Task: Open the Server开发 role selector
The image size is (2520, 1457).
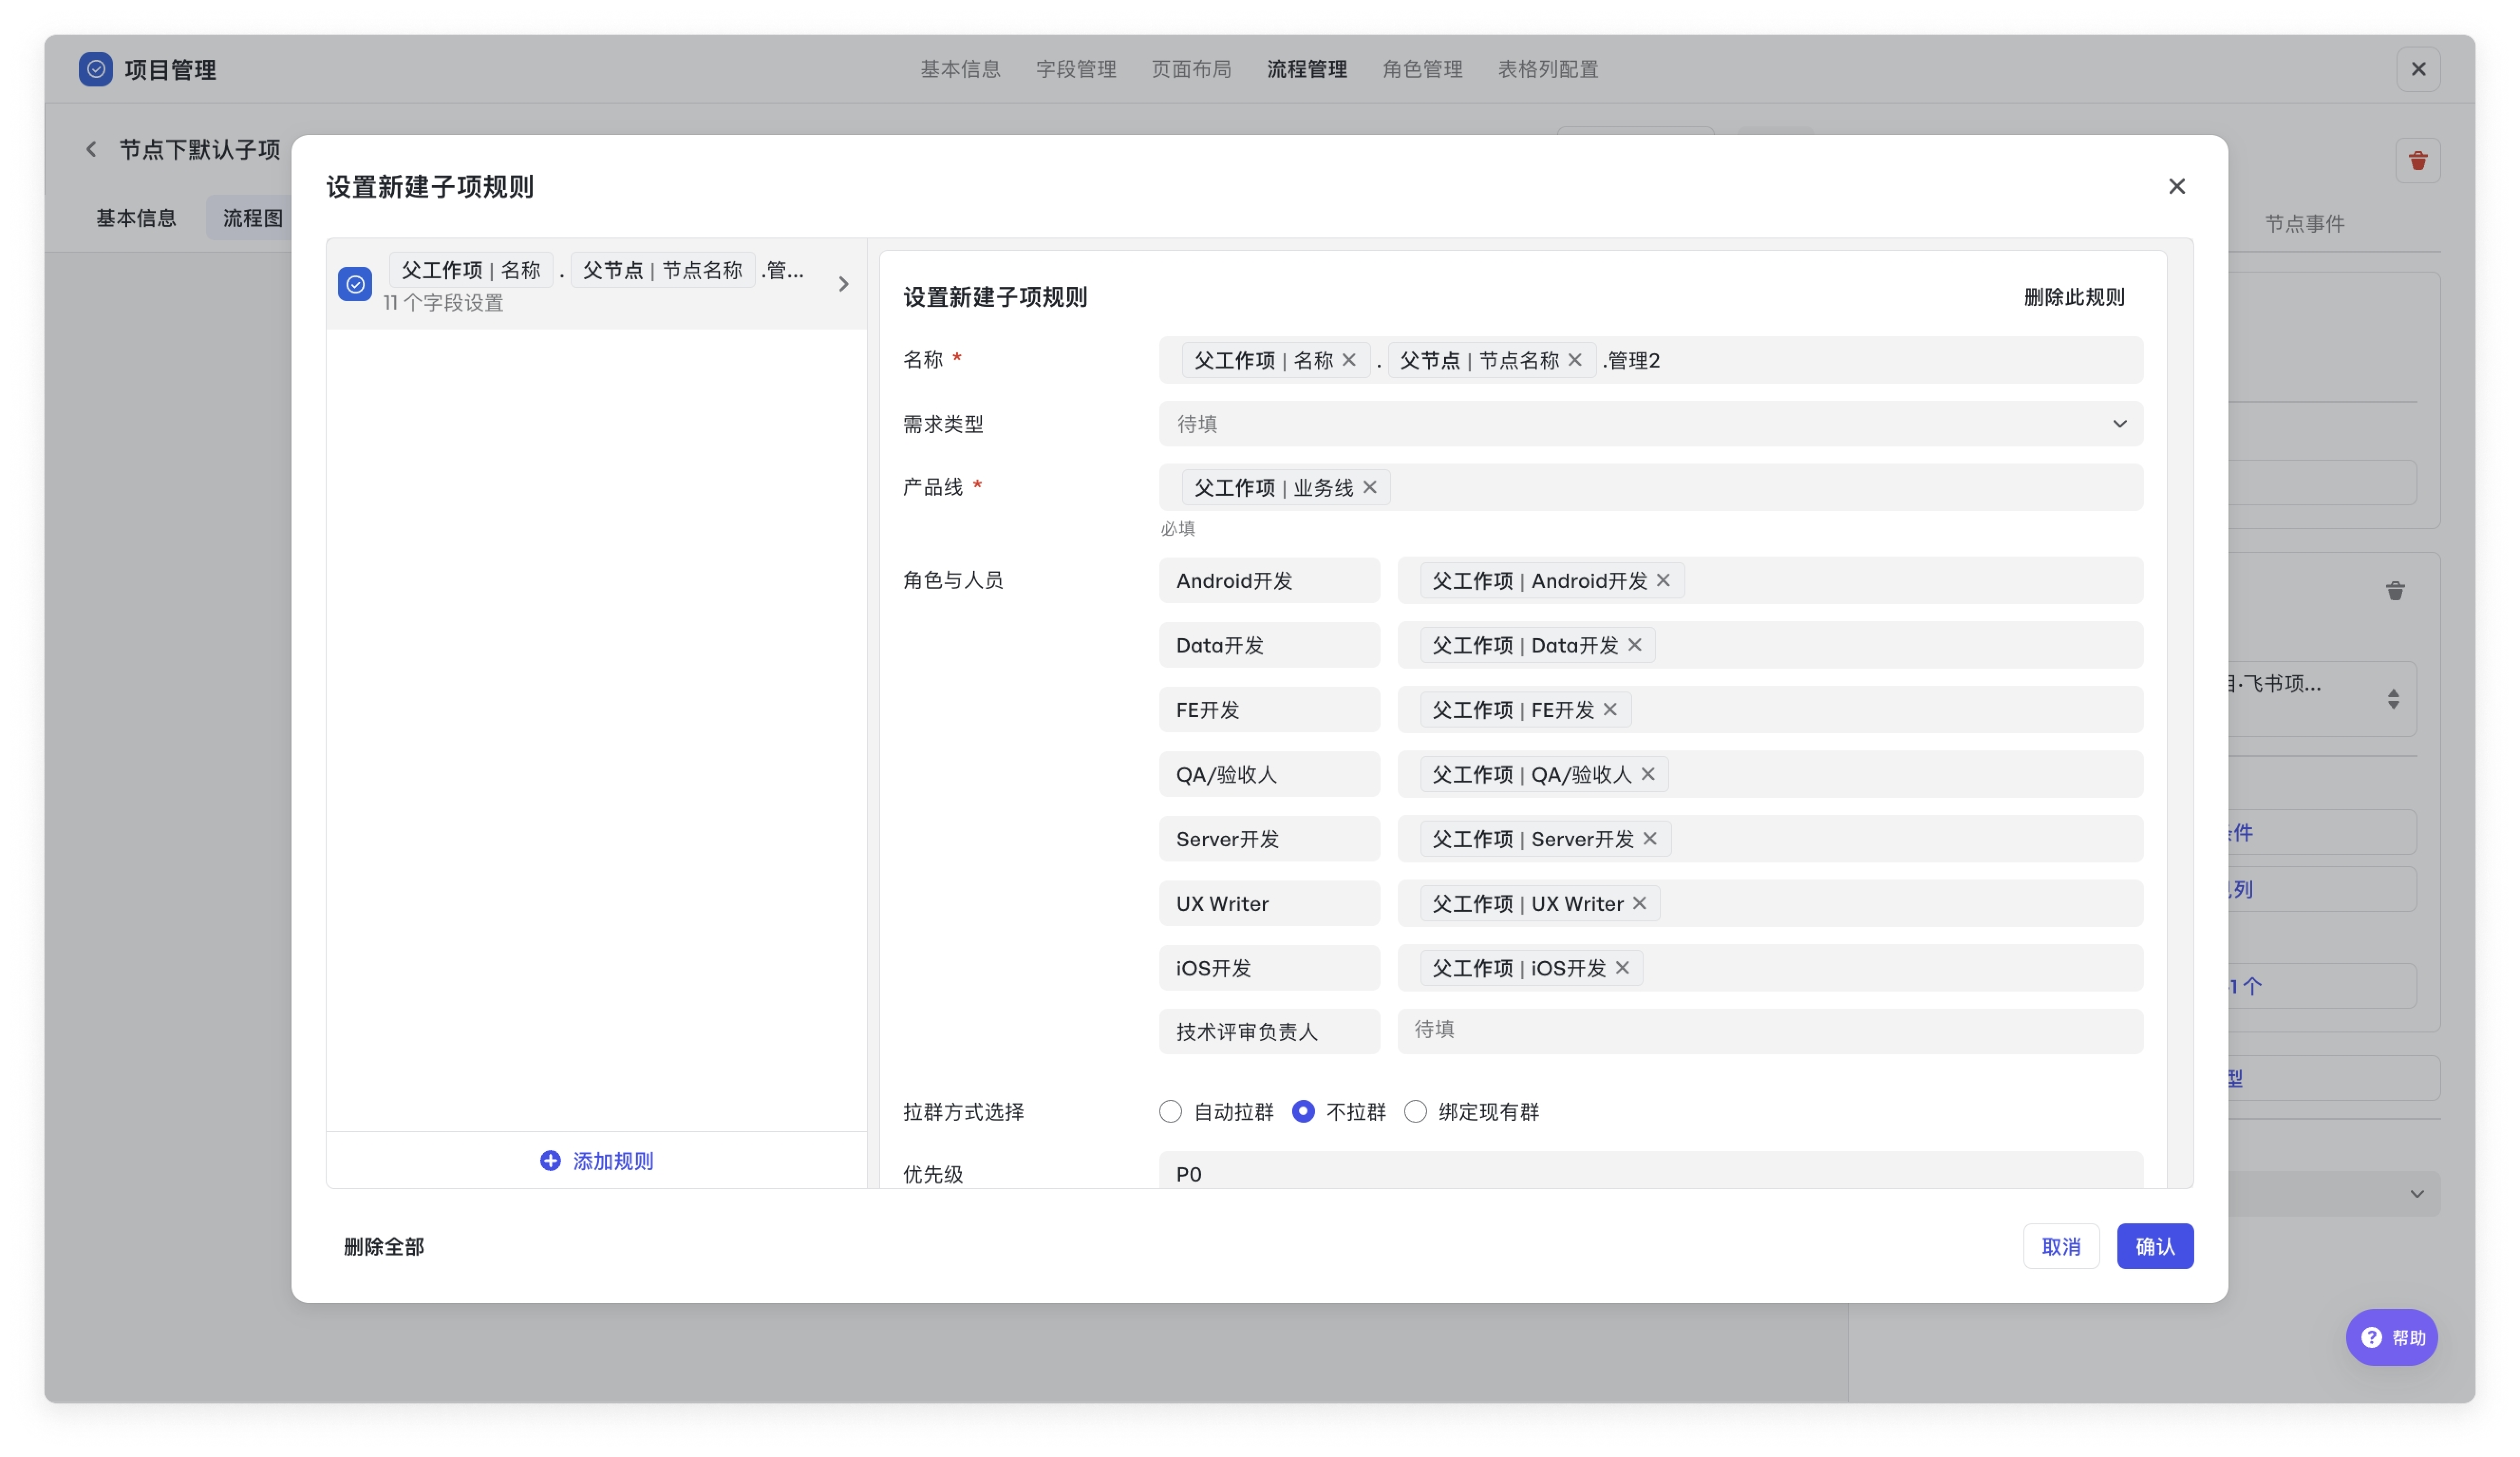Action: [1269, 839]
